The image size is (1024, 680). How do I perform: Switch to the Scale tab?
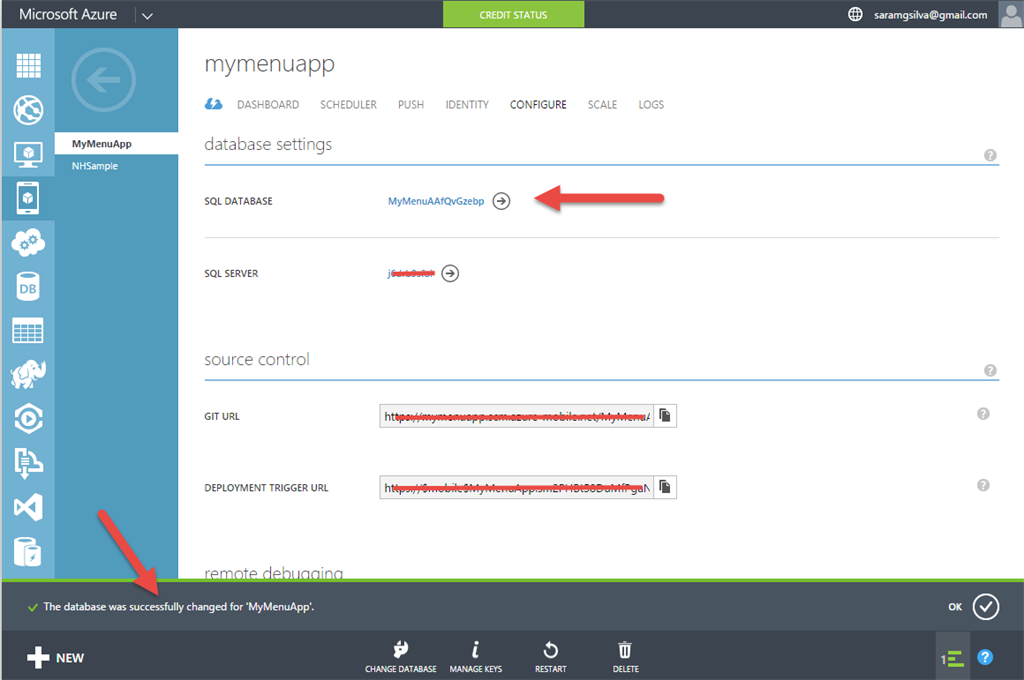602,105
